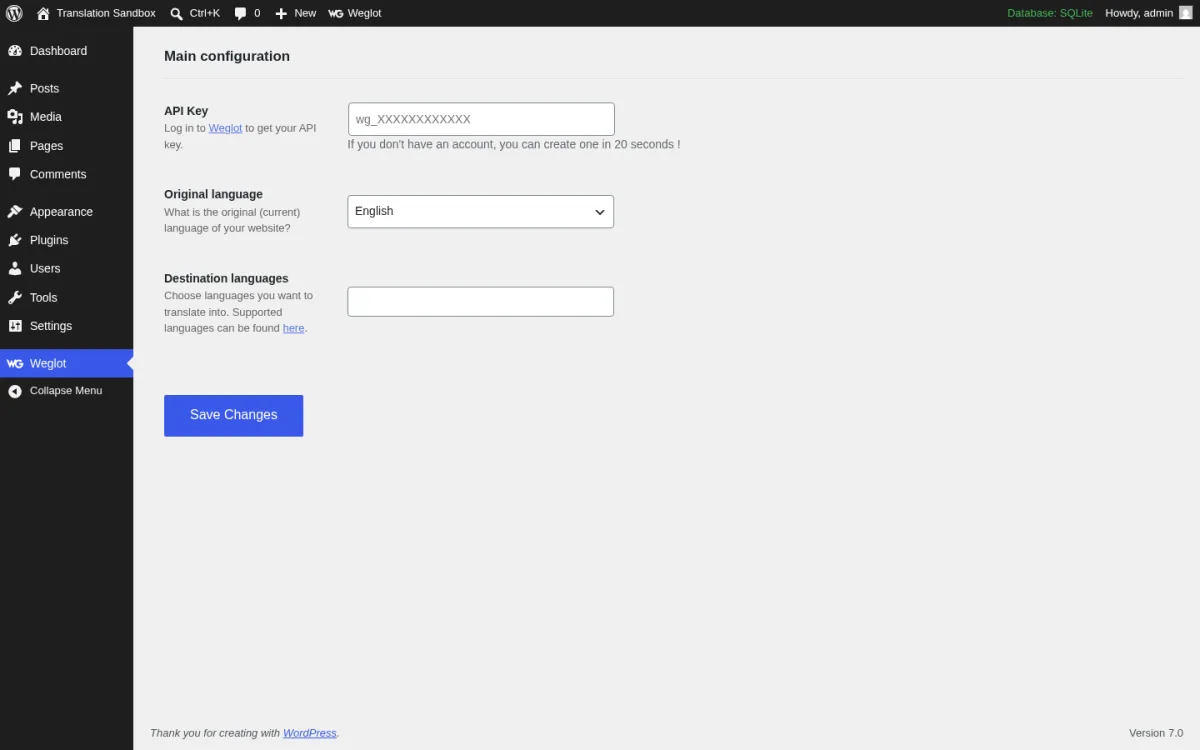Open the WordPress logo menu
Viewport: 1200px width, 750px height.
[x=14, y=13]
